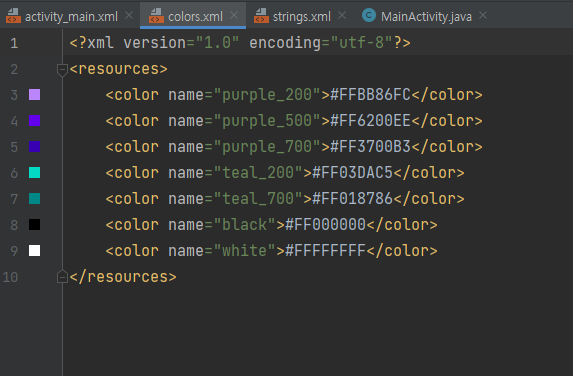Open color picker for white gutter swatch
This screenshot has height=376, width=573.
tap(34, 251)
